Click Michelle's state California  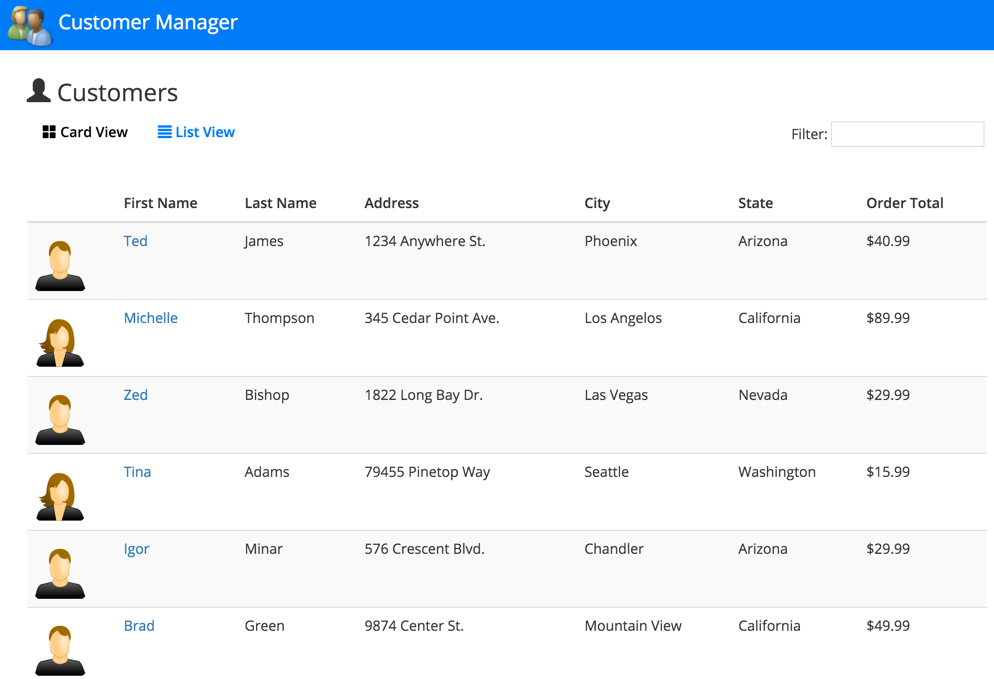pos(769,318)
